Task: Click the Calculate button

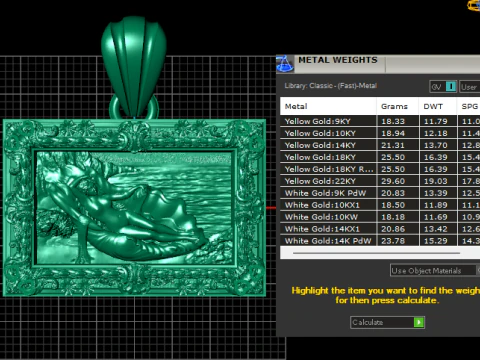Action: [x=387, y=322]
